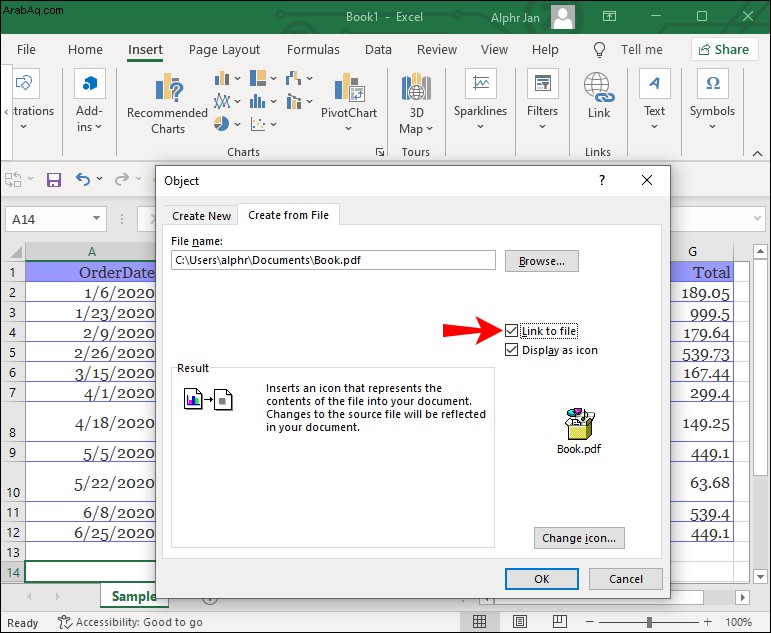Insert a hierarchy chart
This screenshot has height=633, width=771.
(258, 78)
